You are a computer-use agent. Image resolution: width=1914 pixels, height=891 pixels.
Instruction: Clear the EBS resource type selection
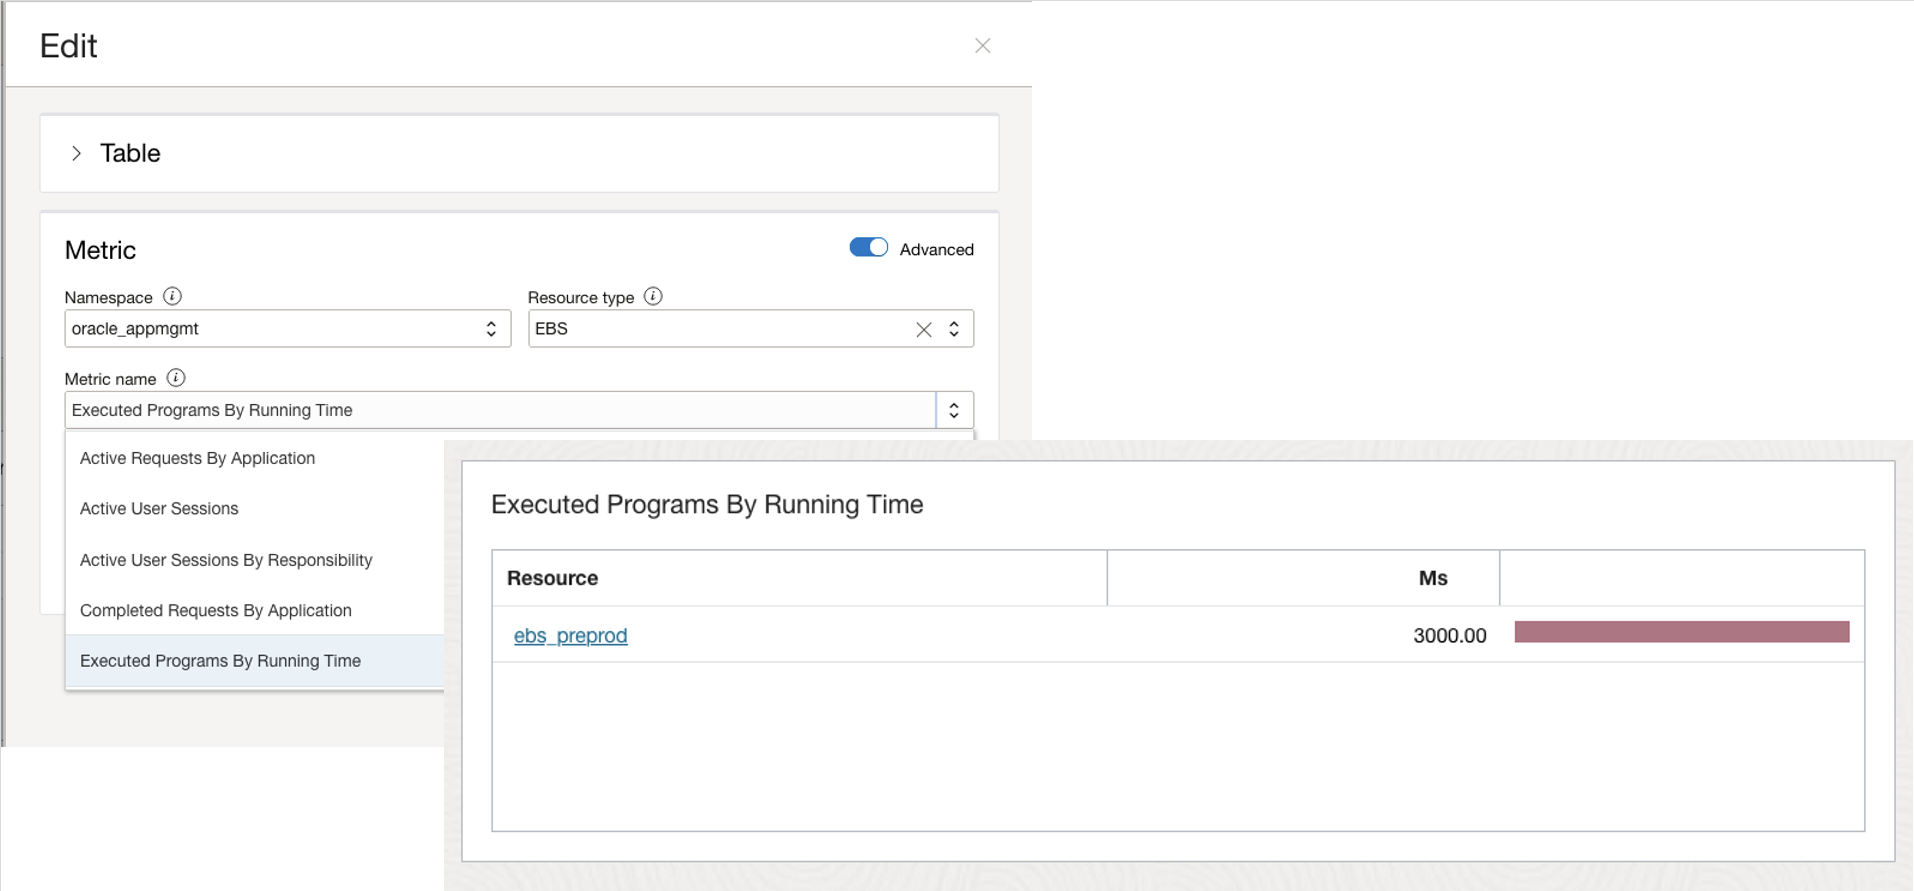point(923,329)
